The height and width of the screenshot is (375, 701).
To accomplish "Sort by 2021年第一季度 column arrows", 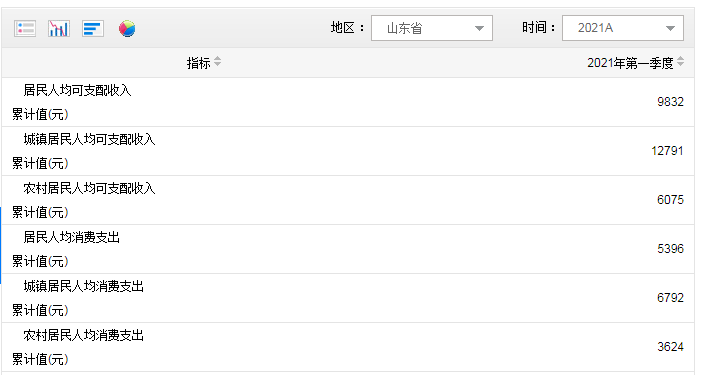I will [x=680, y=62].
